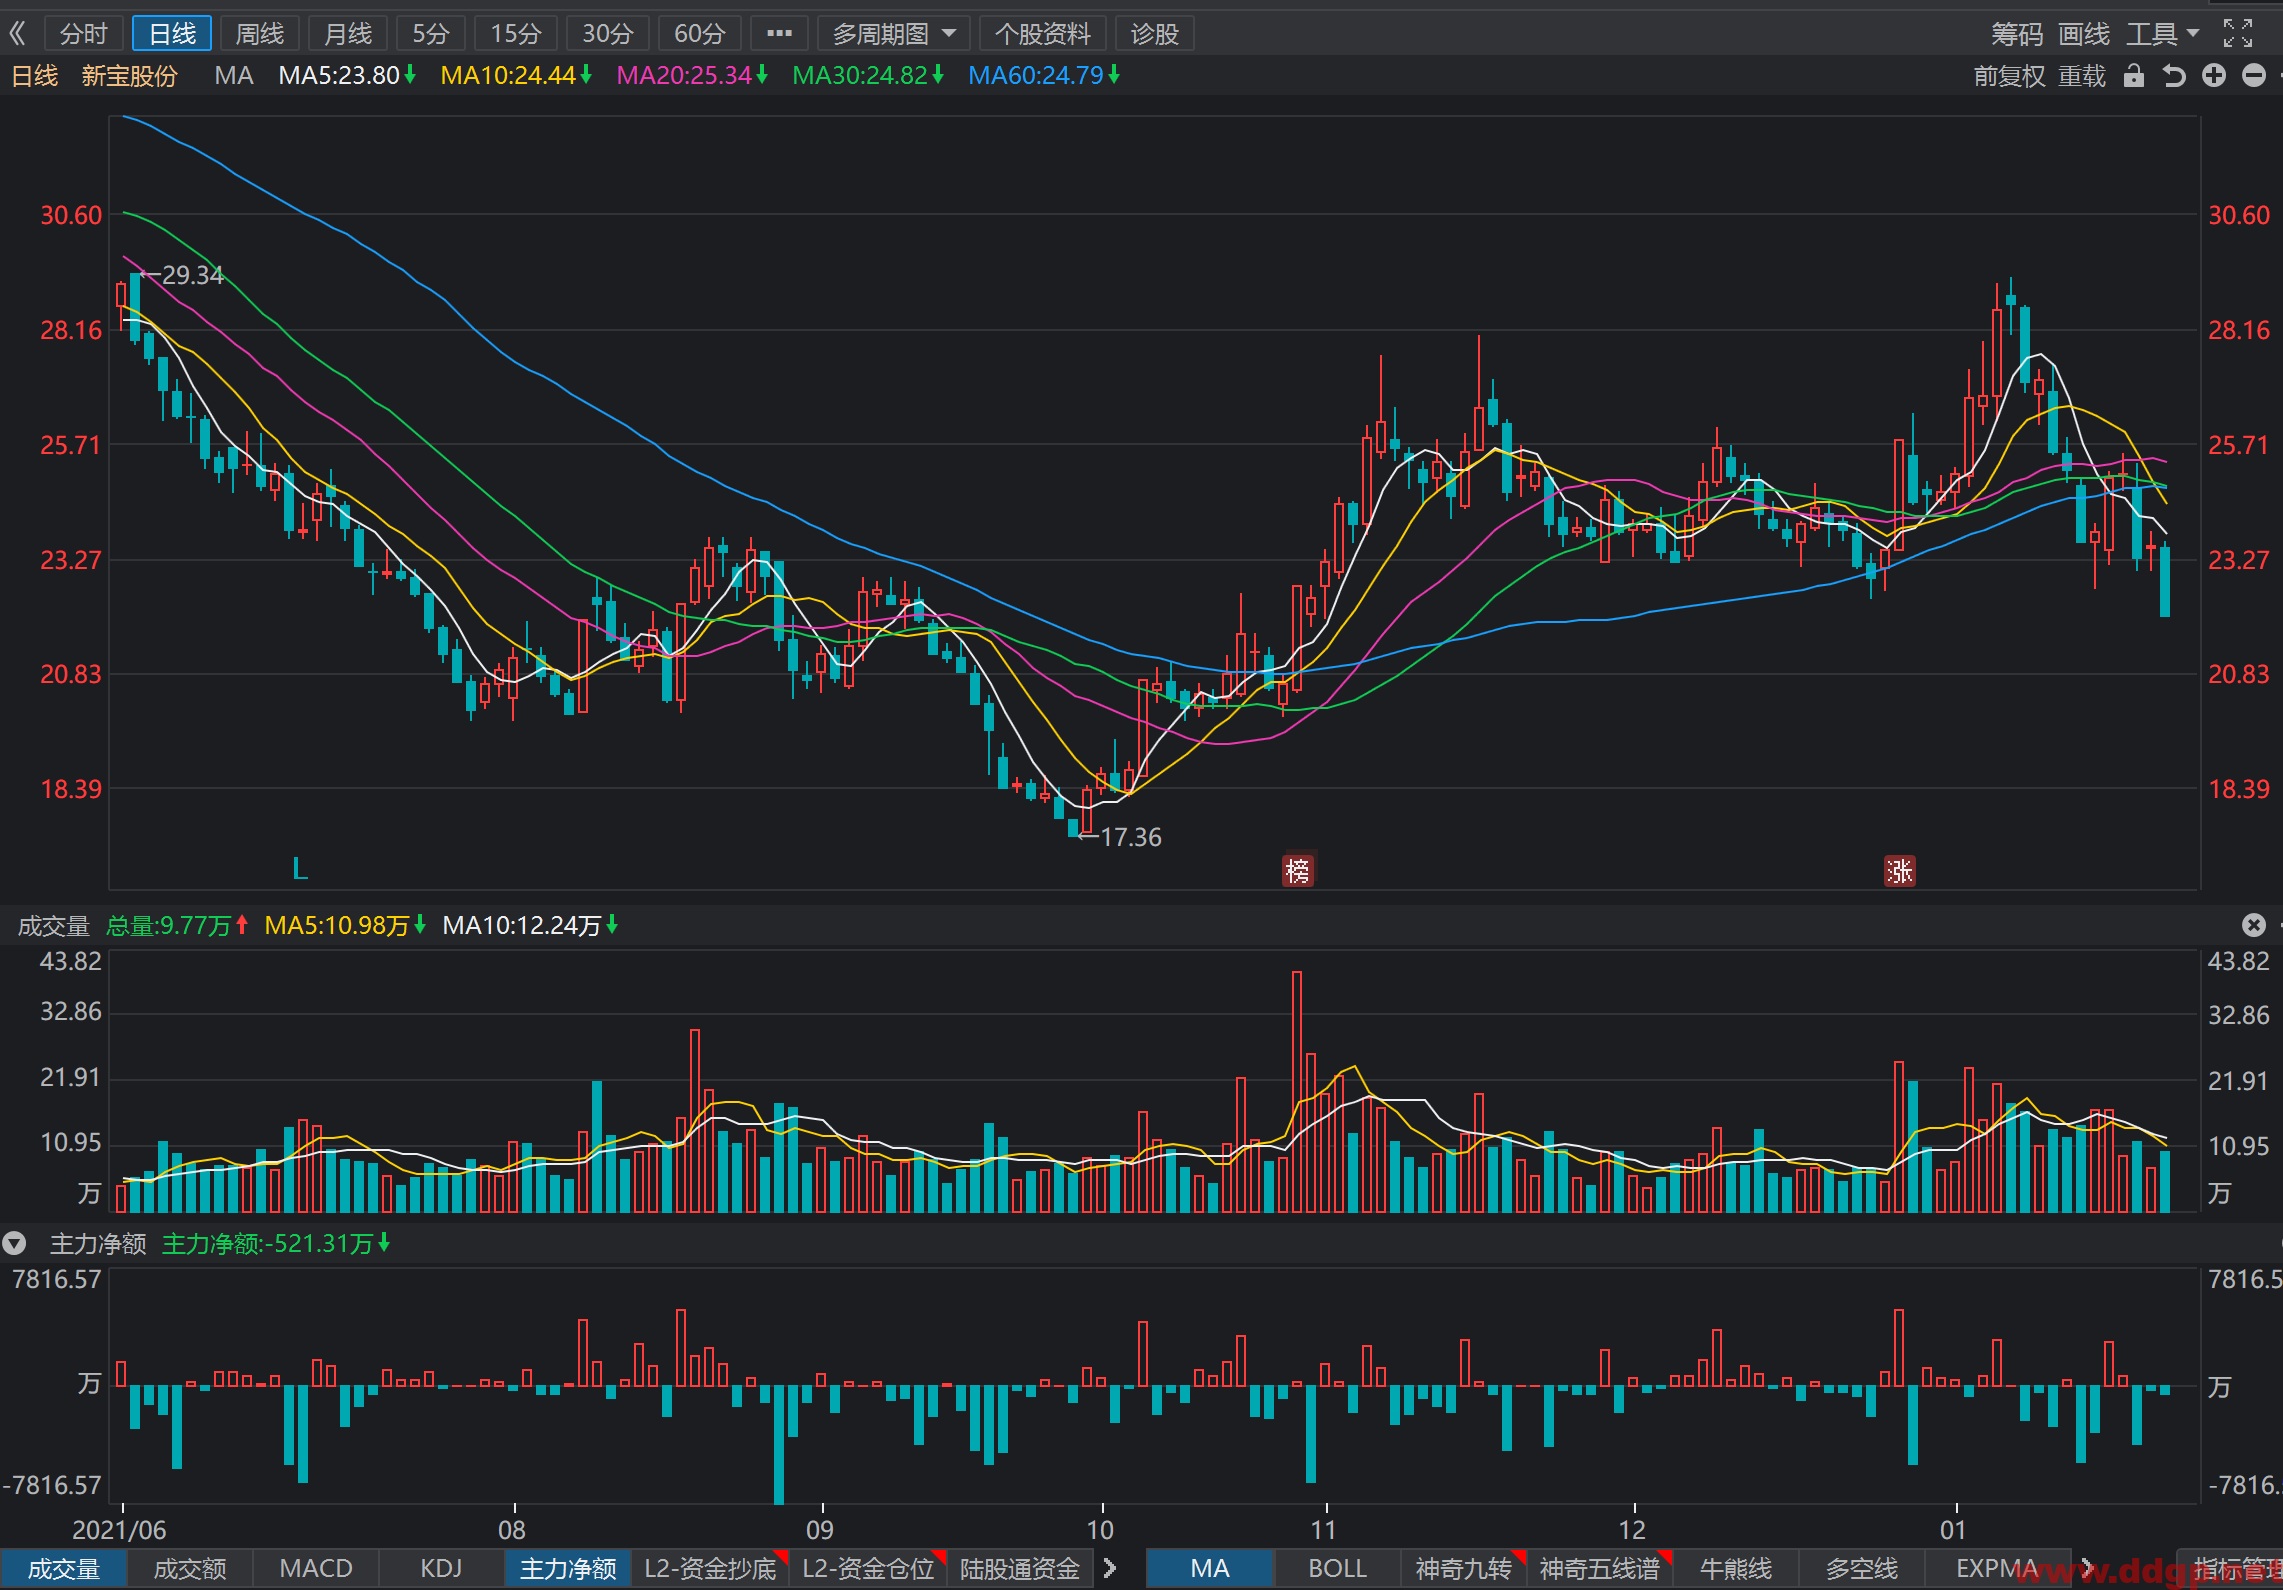Select the 日线 daily period
The height and width of the screenshot is (1590, 2283).
172,34
